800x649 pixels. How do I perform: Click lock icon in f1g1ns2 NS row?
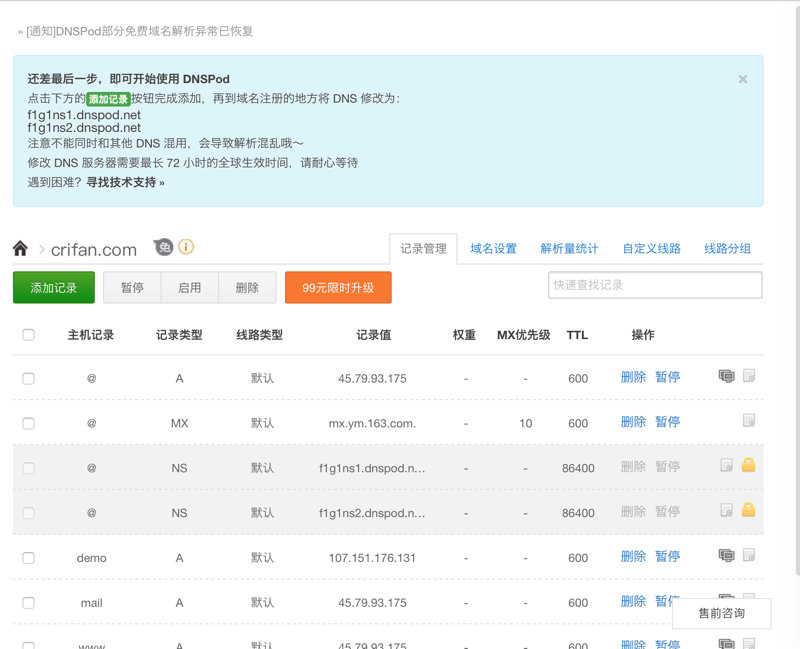pyautogui.click(x=748, y=510)
